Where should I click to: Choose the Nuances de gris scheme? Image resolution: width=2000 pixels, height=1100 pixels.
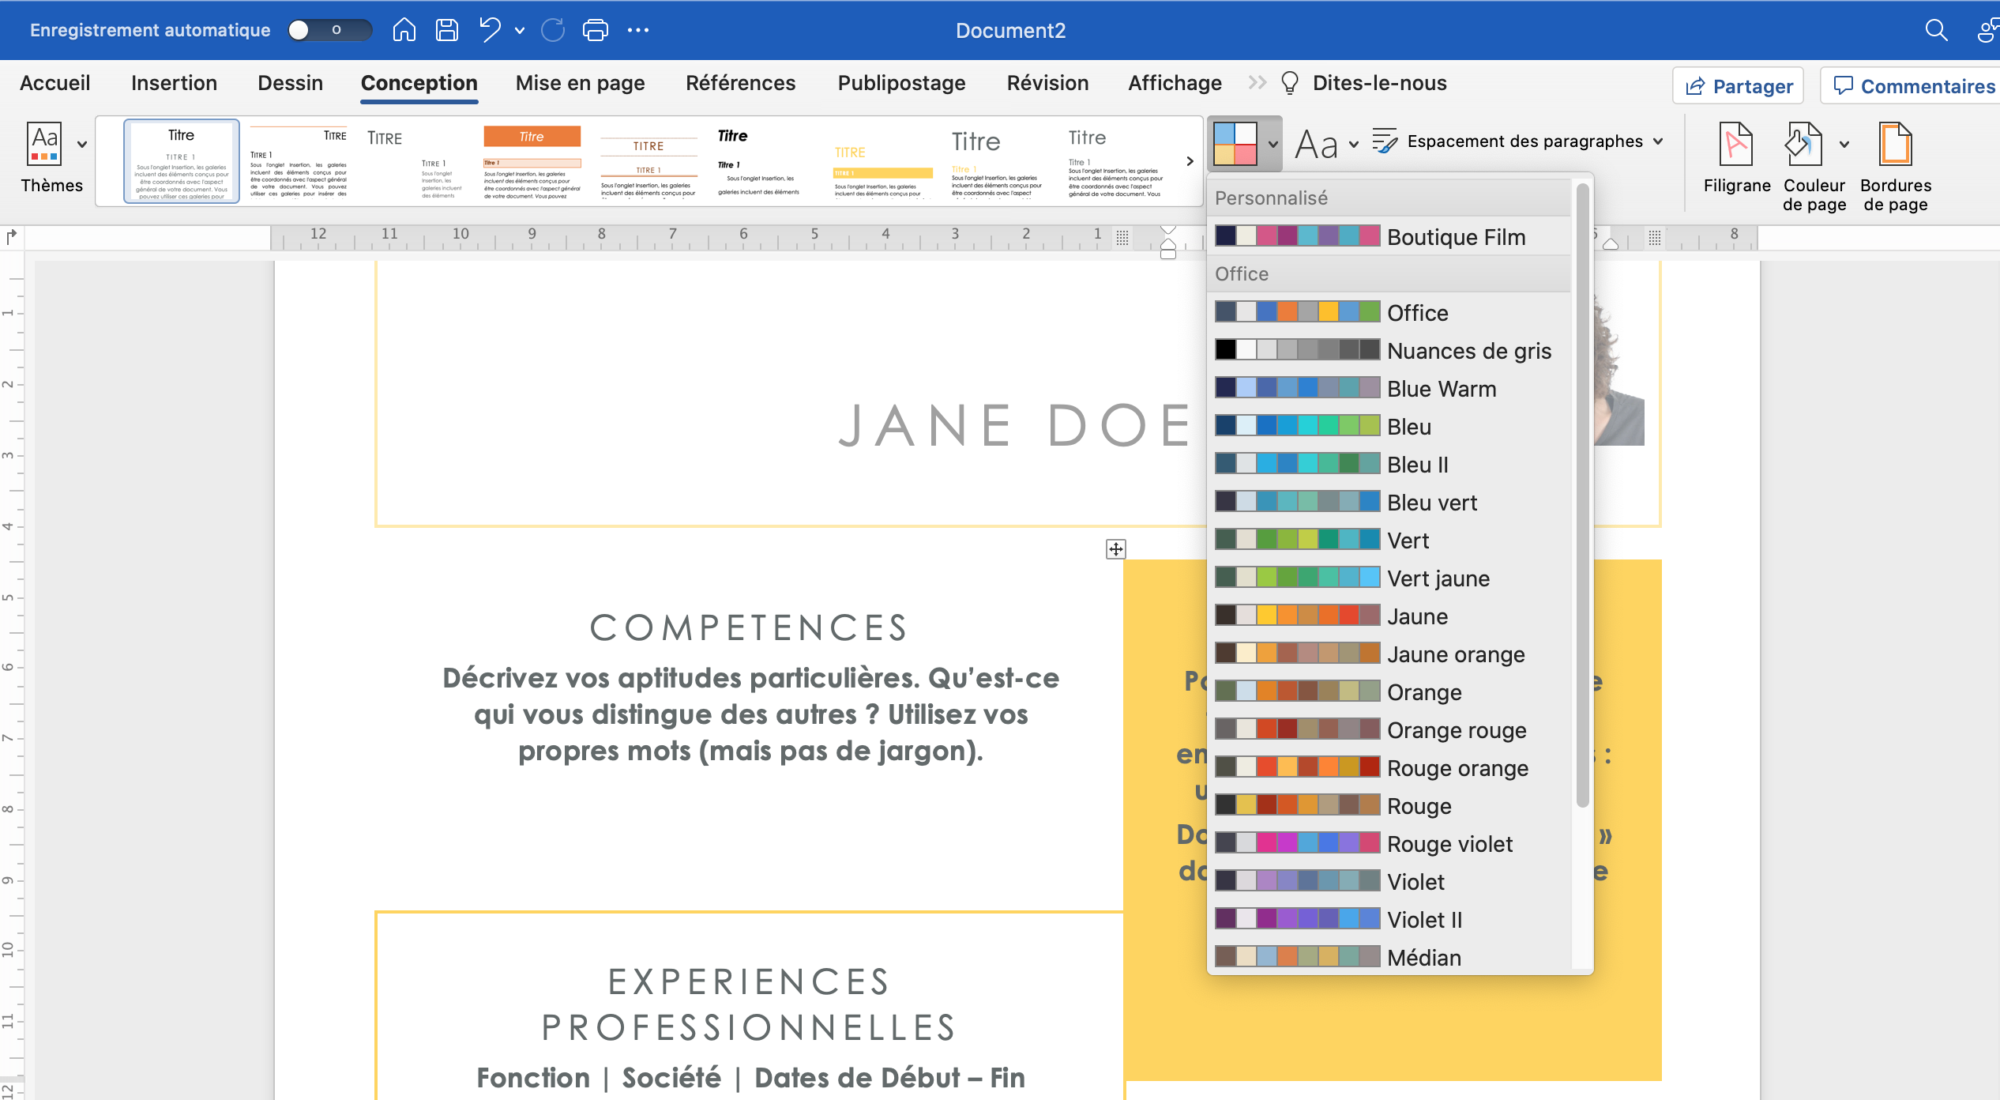tap(1389, 351)
